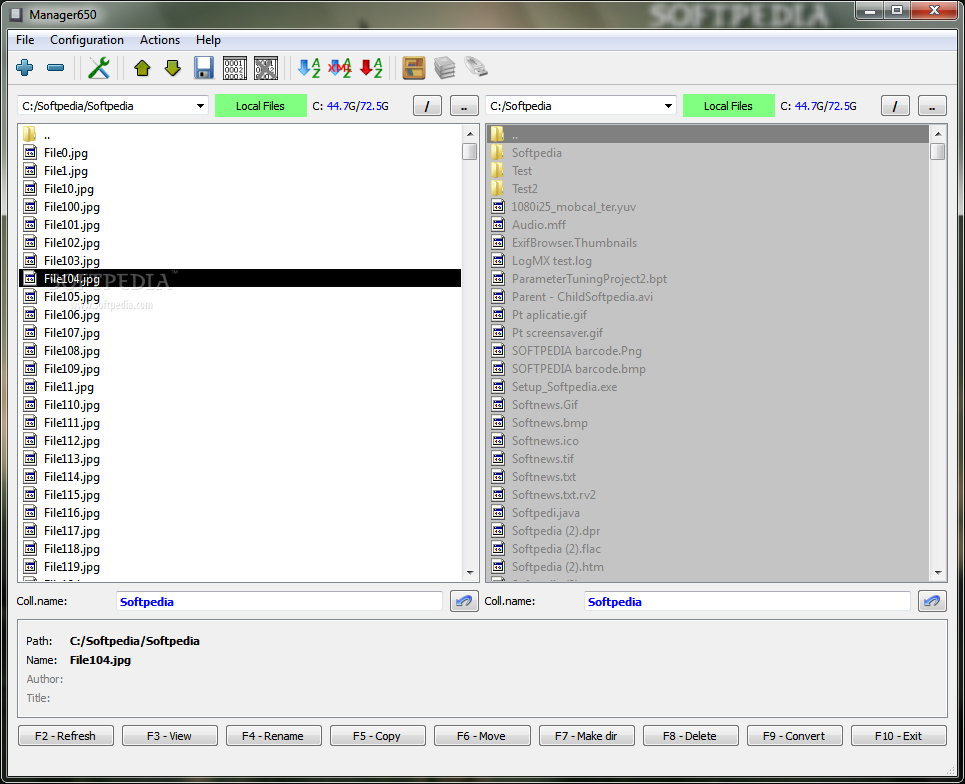Select File104.jpg highlighted row
Image resolution: width=965 pixels, height=784 pixels.
[240, 279]
